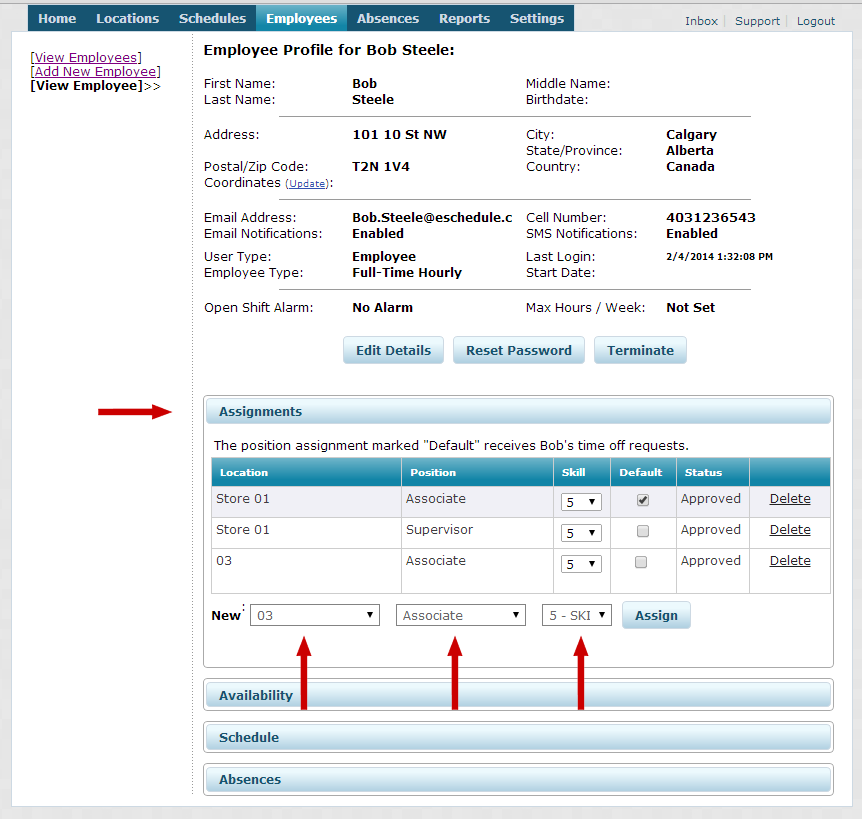Open the new assignment position dropdown
862x819 pixels.
tap(461, 616)
